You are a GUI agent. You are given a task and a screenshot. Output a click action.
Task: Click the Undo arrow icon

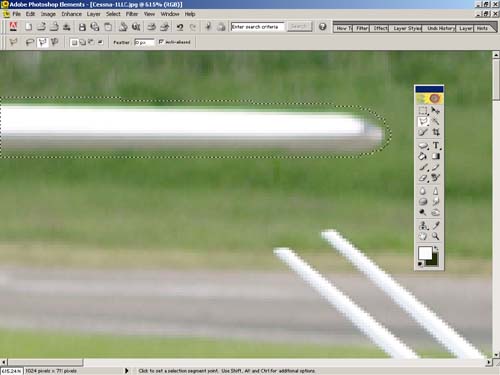pos(180,27)
